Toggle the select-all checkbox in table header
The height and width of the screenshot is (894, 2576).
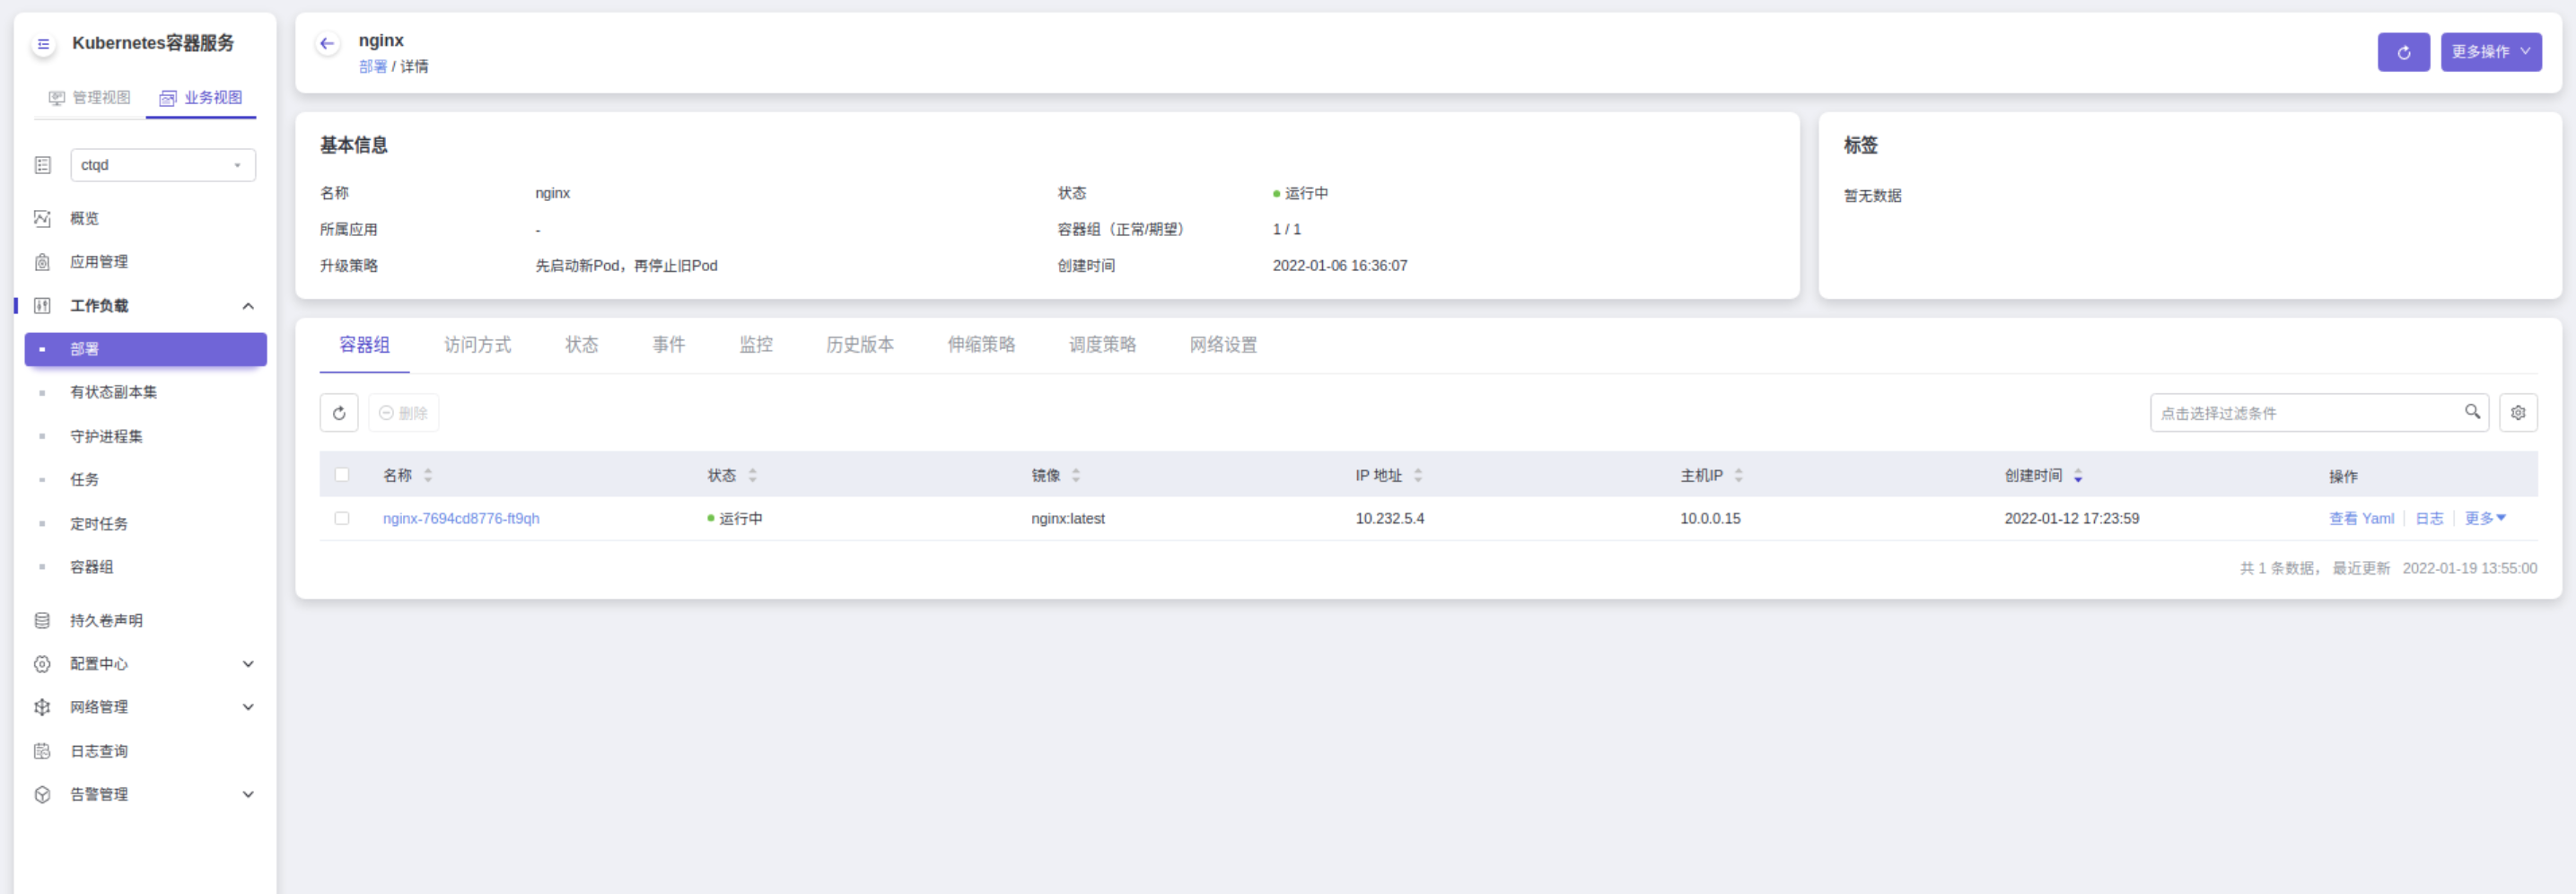pos(342,475)
